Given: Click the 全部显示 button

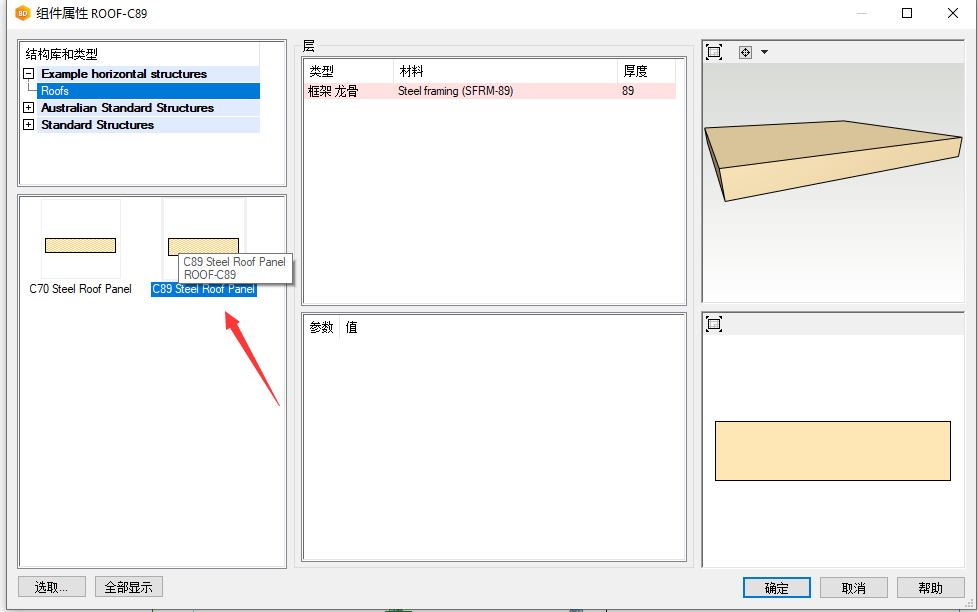Looking at the screenshot, I should click(128, 587).
